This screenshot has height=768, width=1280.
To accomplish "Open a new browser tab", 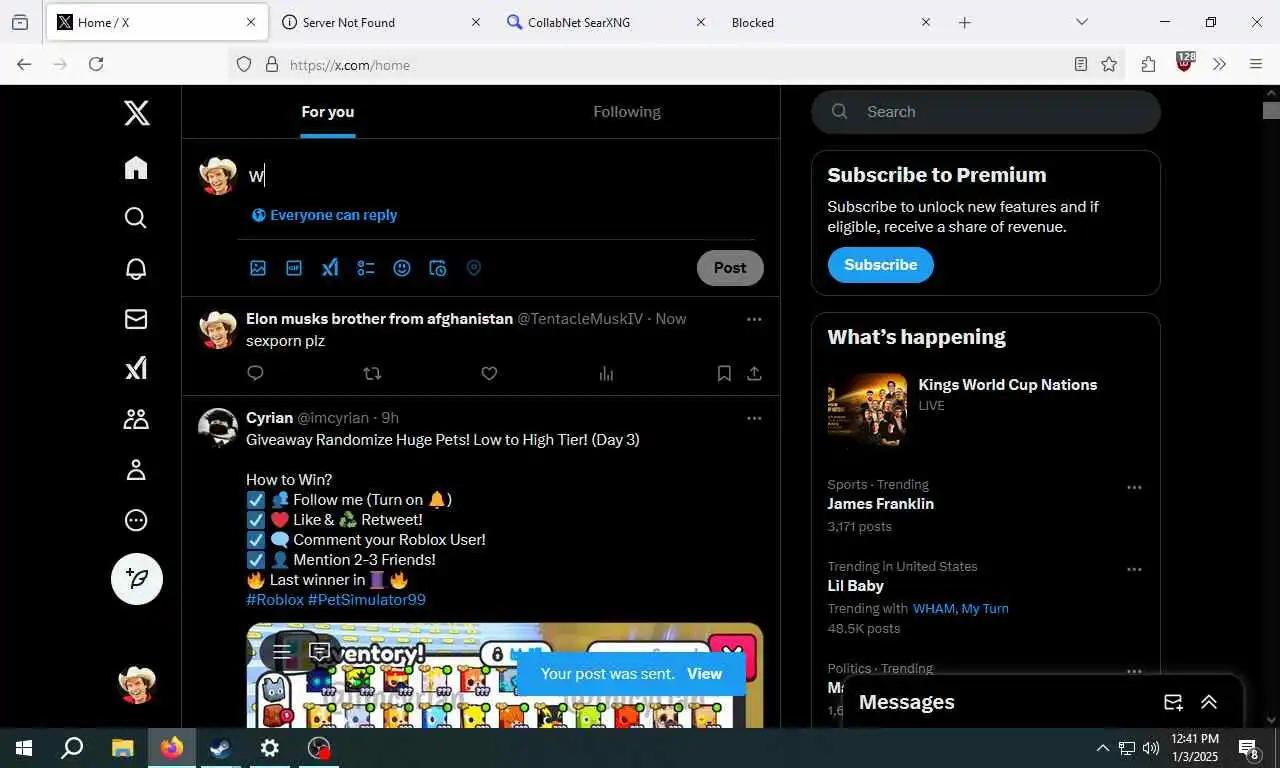I will tap(964, 22).
